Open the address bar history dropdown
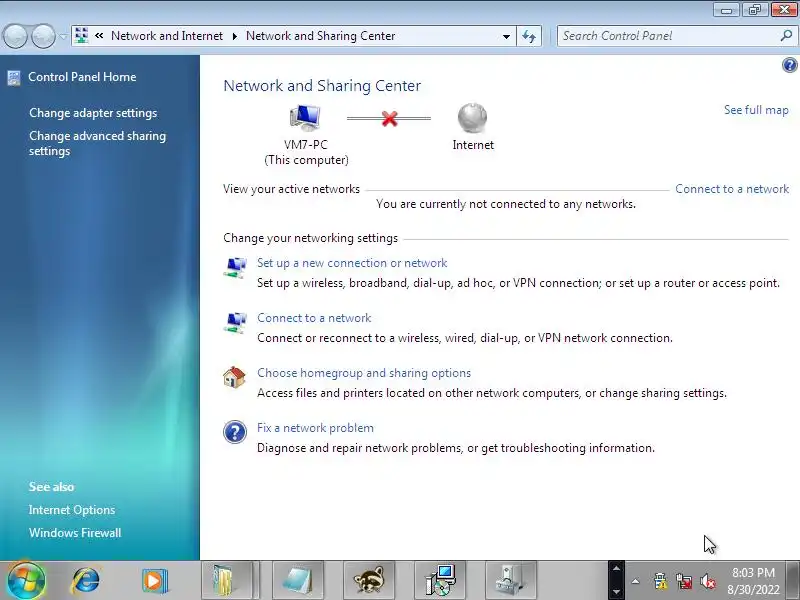Screen dimensions: 800x600 (506, 36)
